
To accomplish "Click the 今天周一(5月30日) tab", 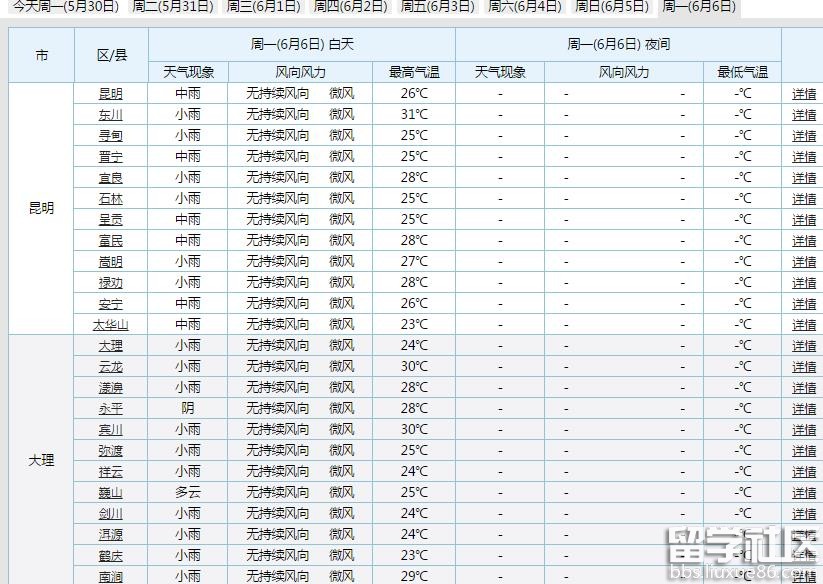I will pyautogui.click(x=65, y=6).
